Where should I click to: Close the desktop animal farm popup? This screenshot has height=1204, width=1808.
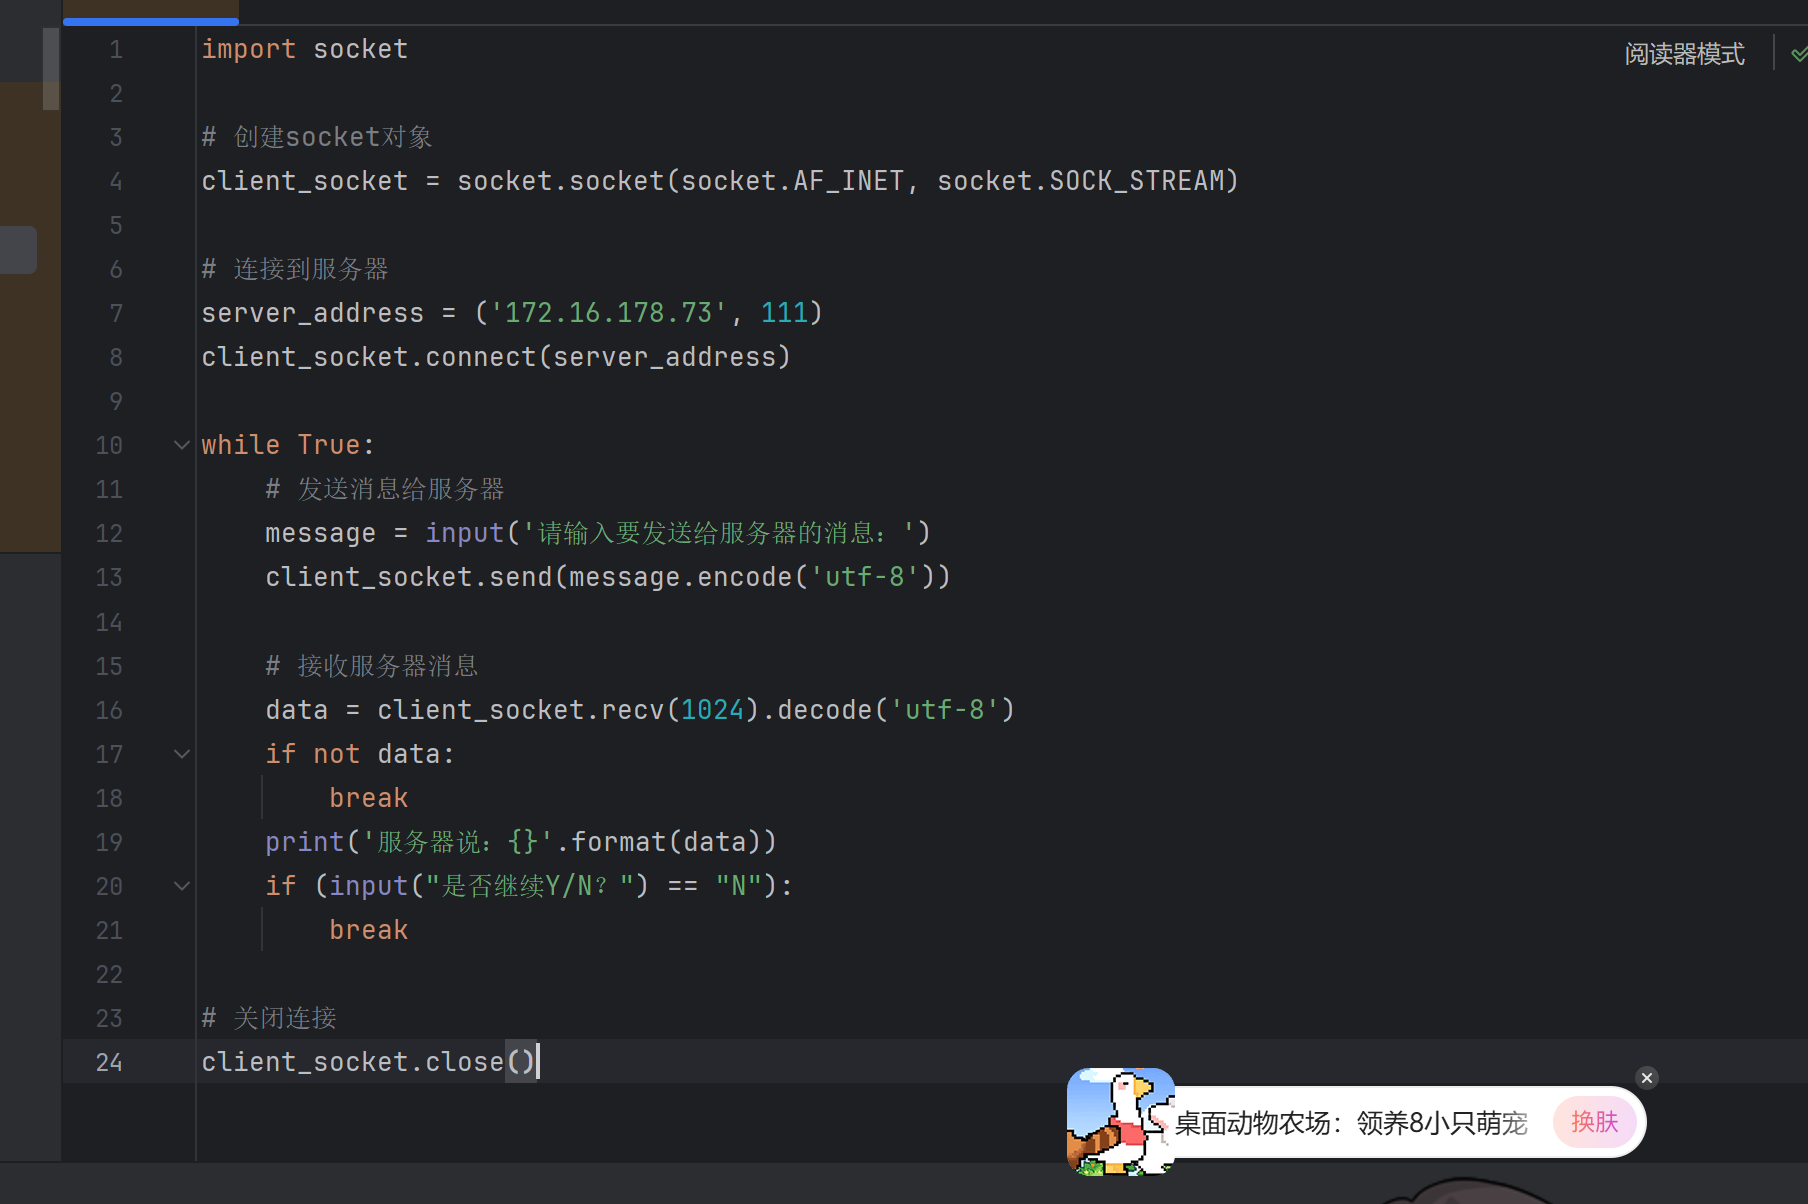(1647, 1078)
